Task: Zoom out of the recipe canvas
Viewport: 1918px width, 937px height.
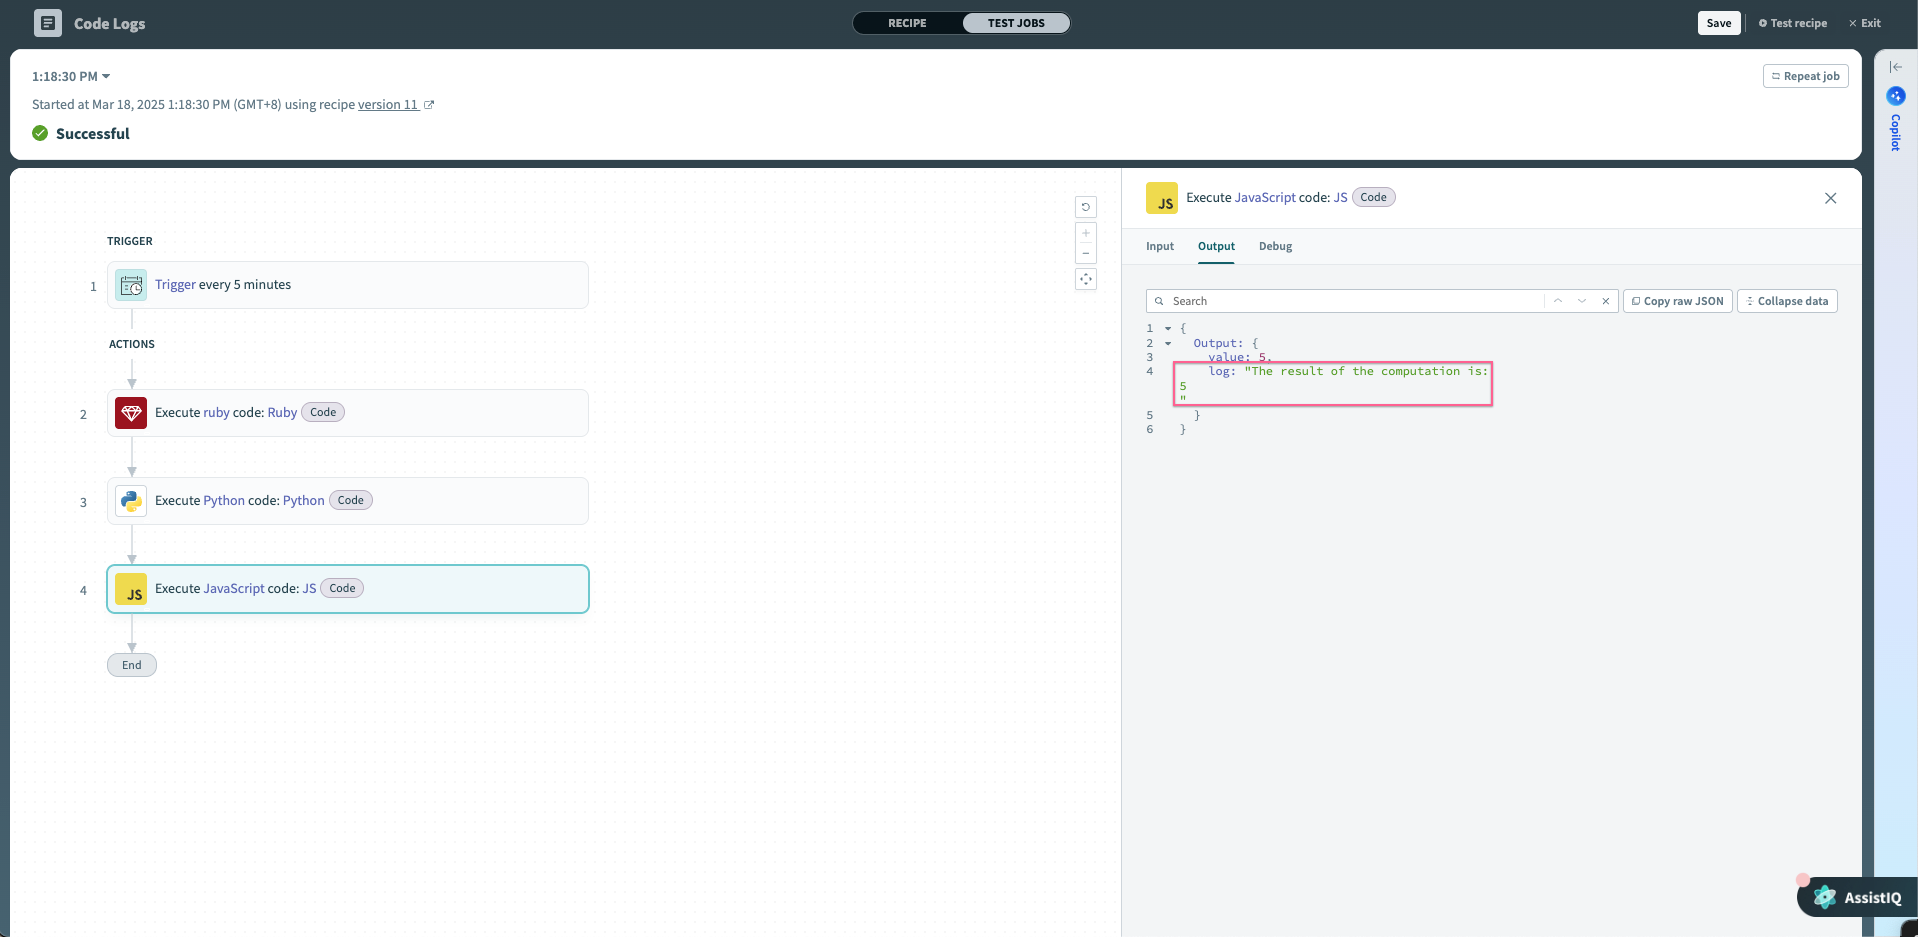Action: pyautogui.click(x=1085, y=253)
